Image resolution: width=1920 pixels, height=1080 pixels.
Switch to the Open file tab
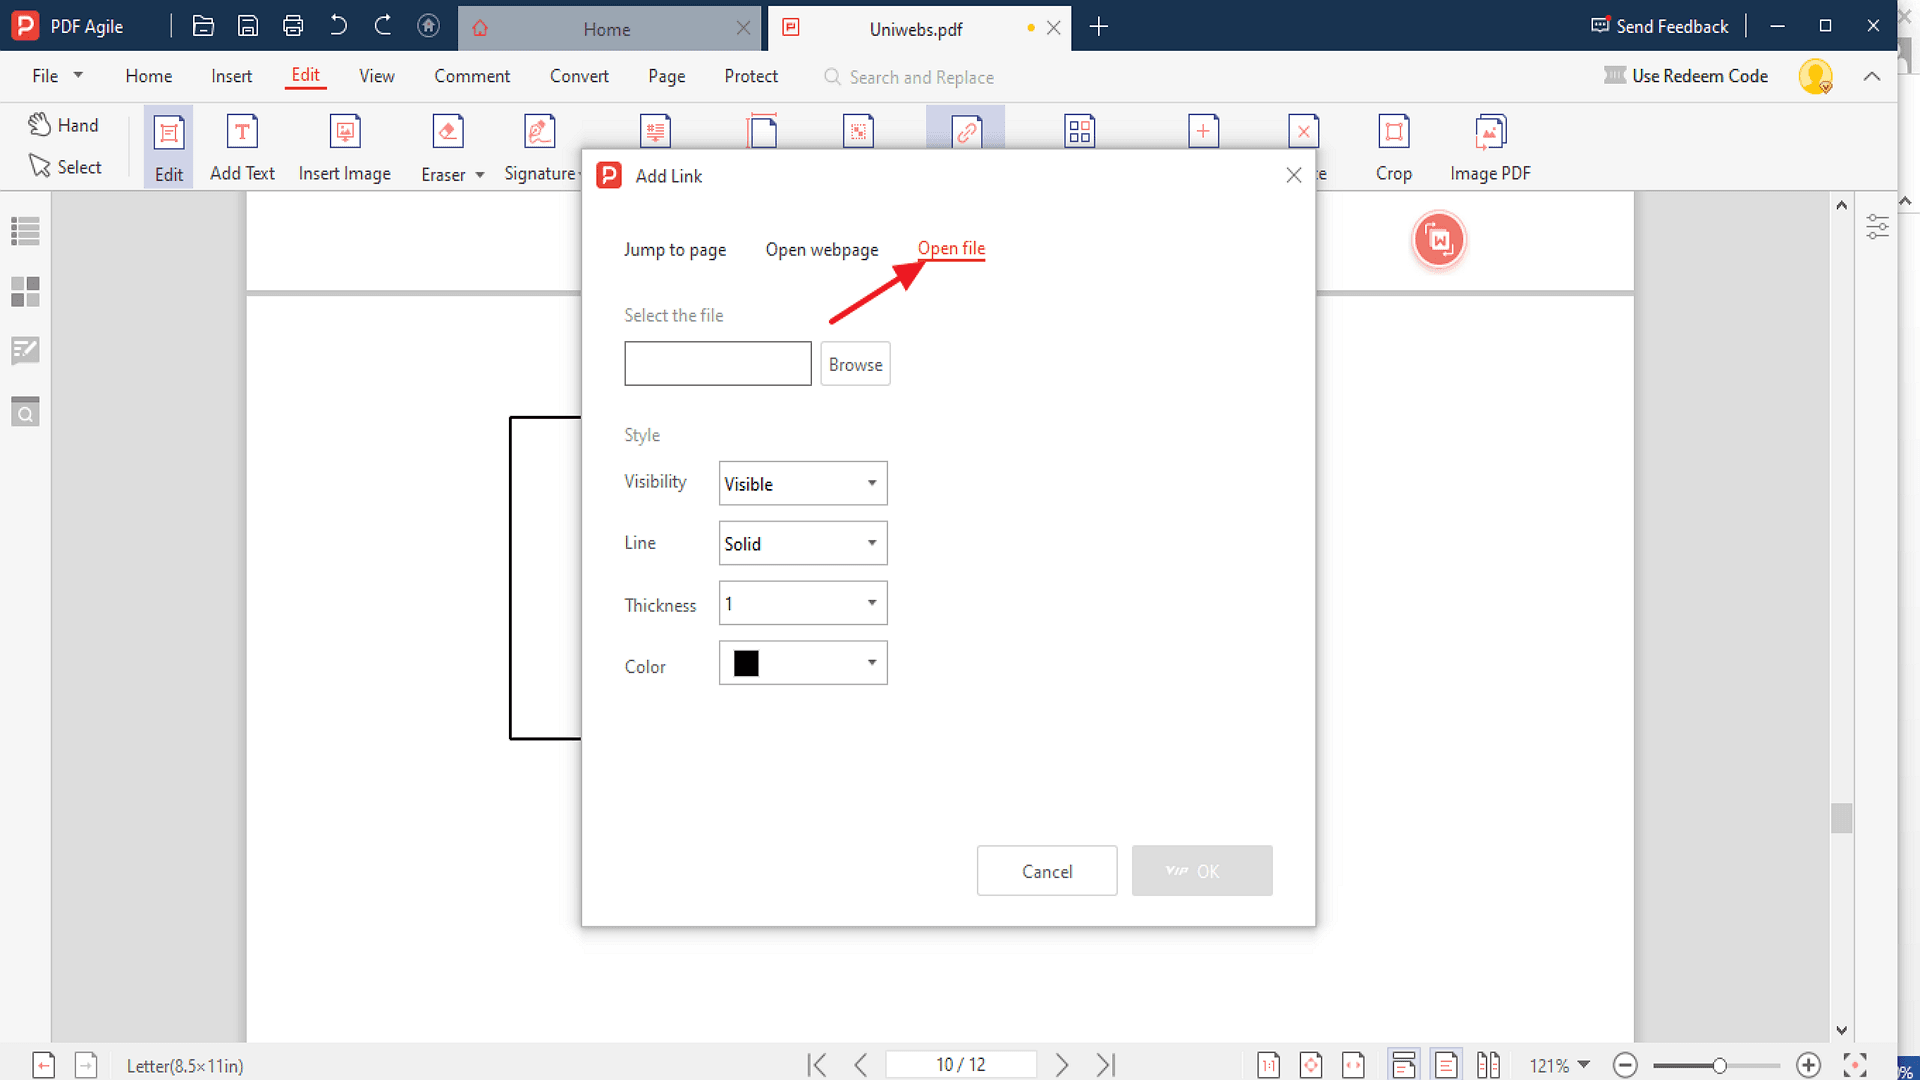tap(951, 248)
